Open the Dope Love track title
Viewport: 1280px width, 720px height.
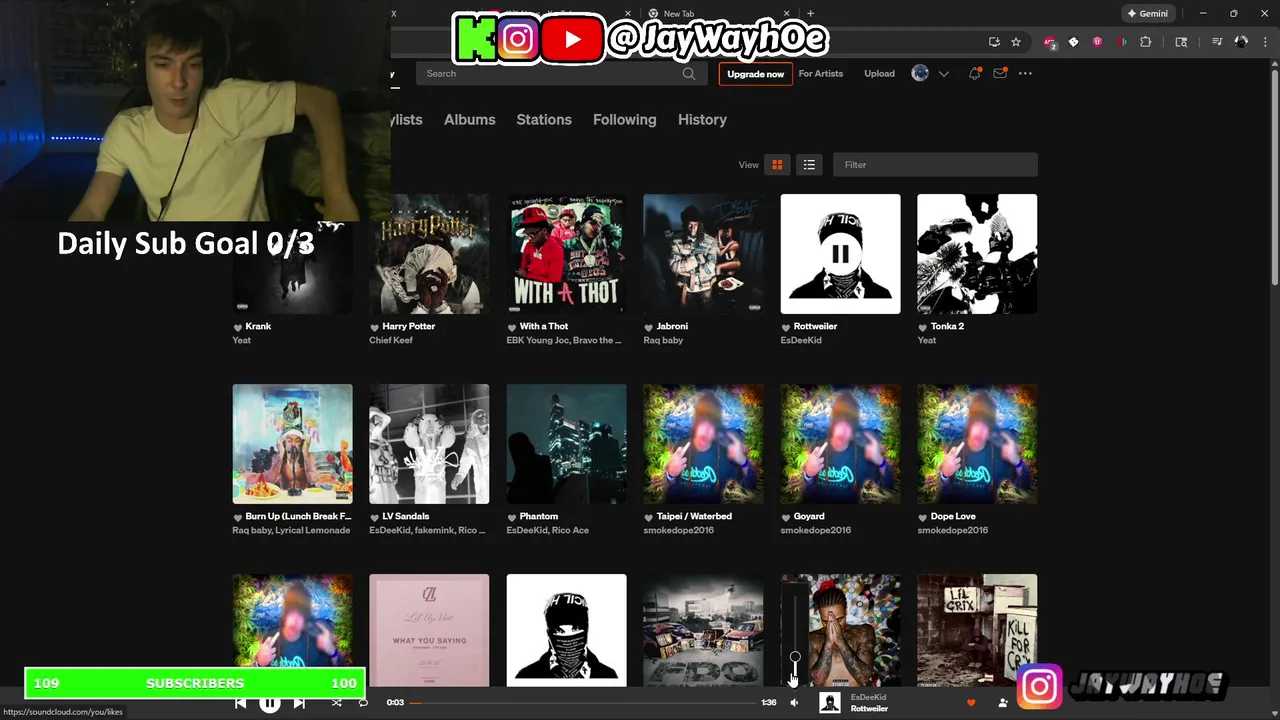(953, 516)
